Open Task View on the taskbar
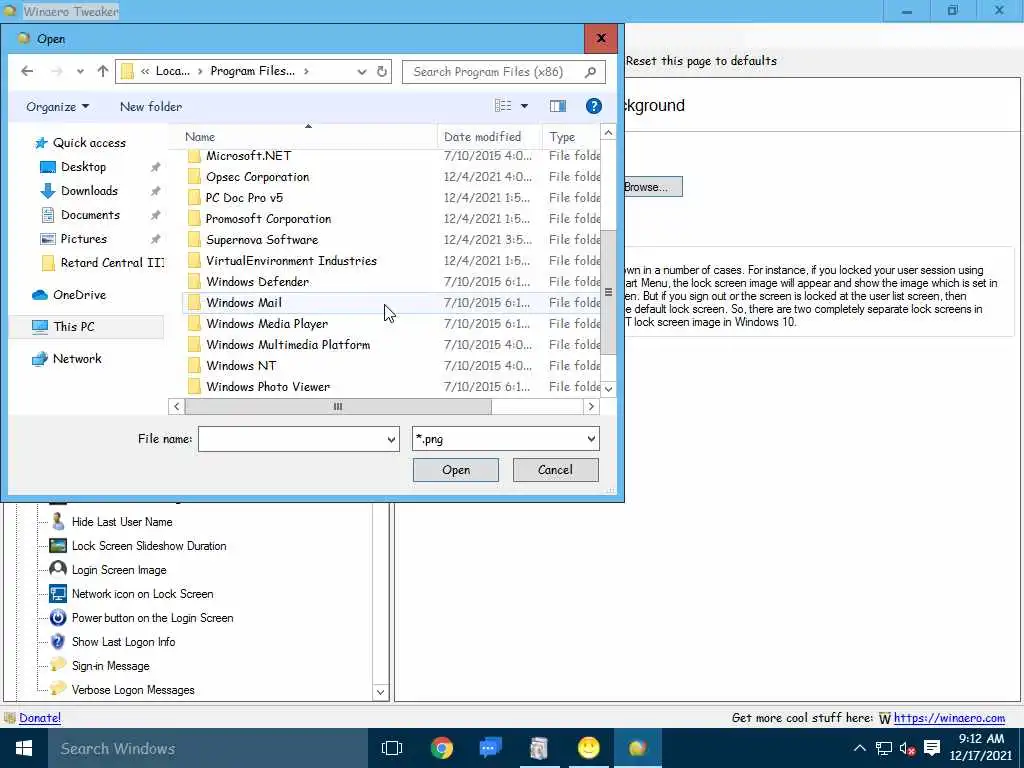 (392, 748)
